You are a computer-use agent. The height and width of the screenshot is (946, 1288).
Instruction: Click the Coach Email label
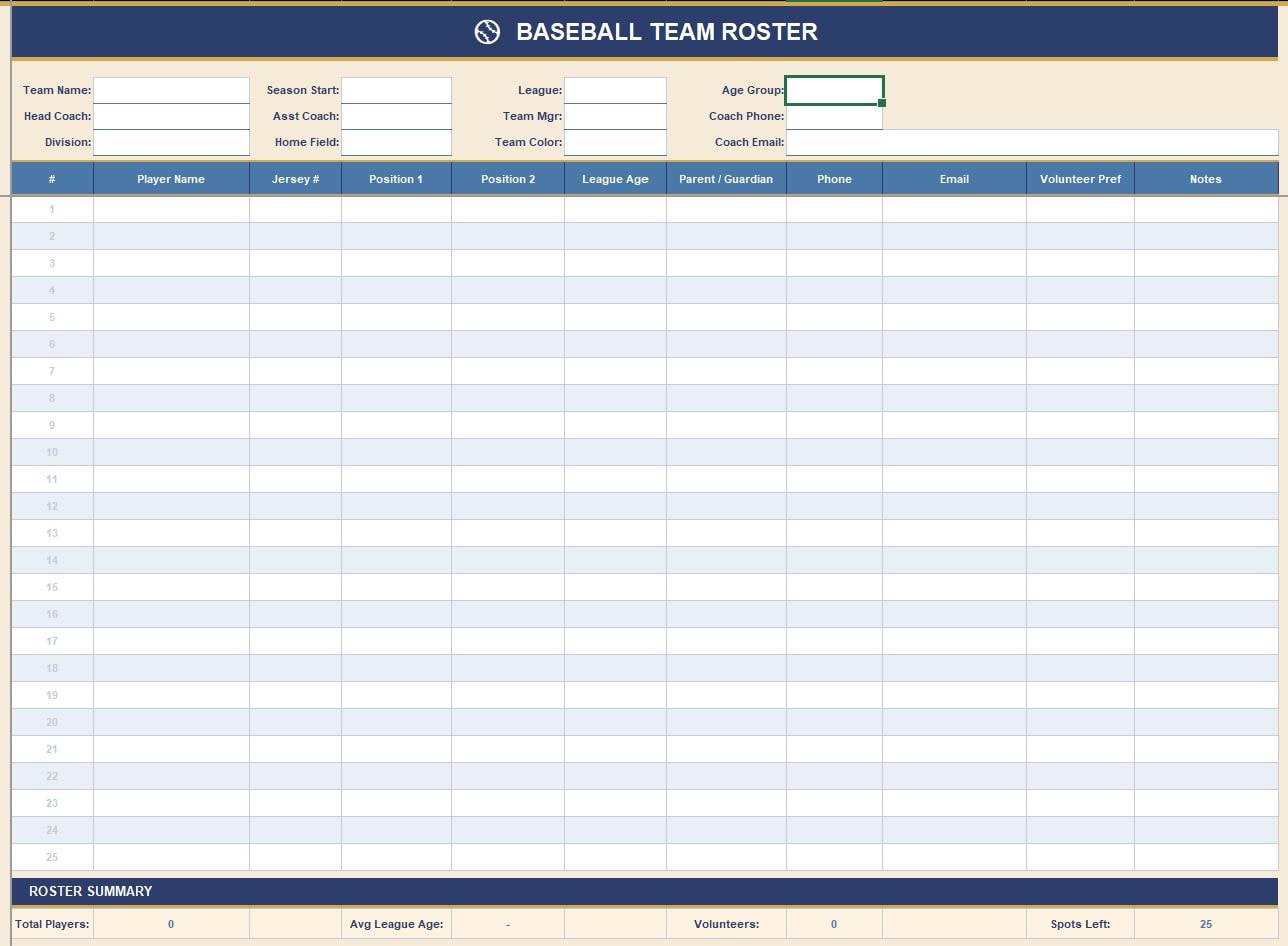(749, 142)
